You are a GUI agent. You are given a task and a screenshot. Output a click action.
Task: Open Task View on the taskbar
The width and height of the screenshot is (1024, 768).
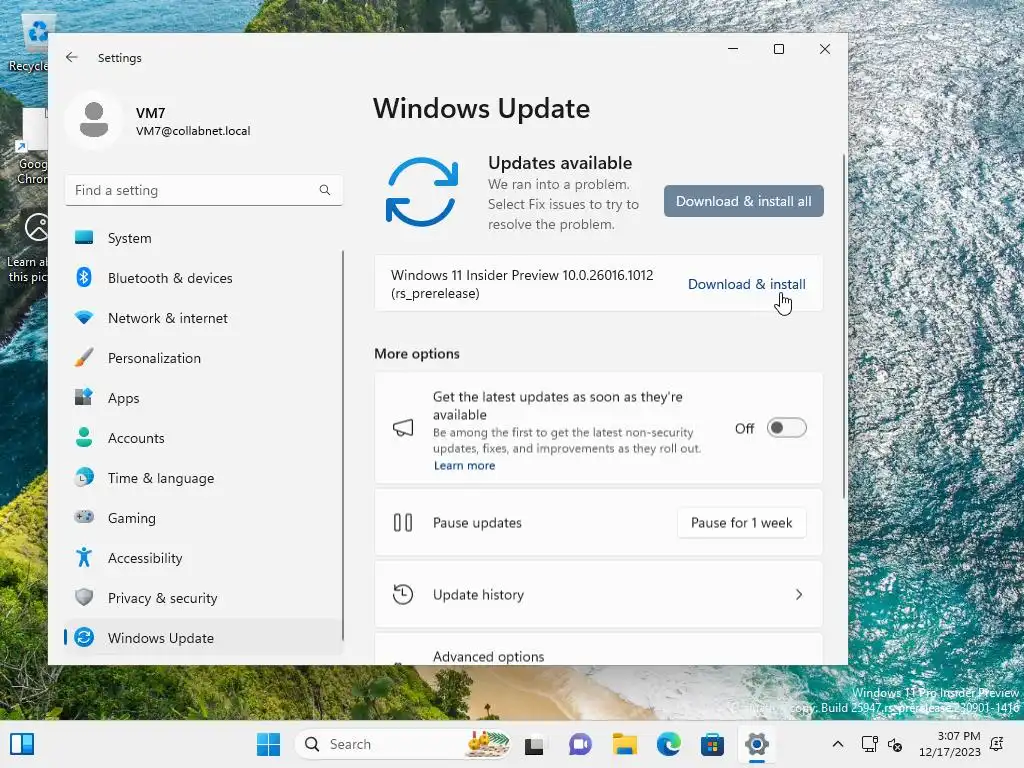(534, 744)
